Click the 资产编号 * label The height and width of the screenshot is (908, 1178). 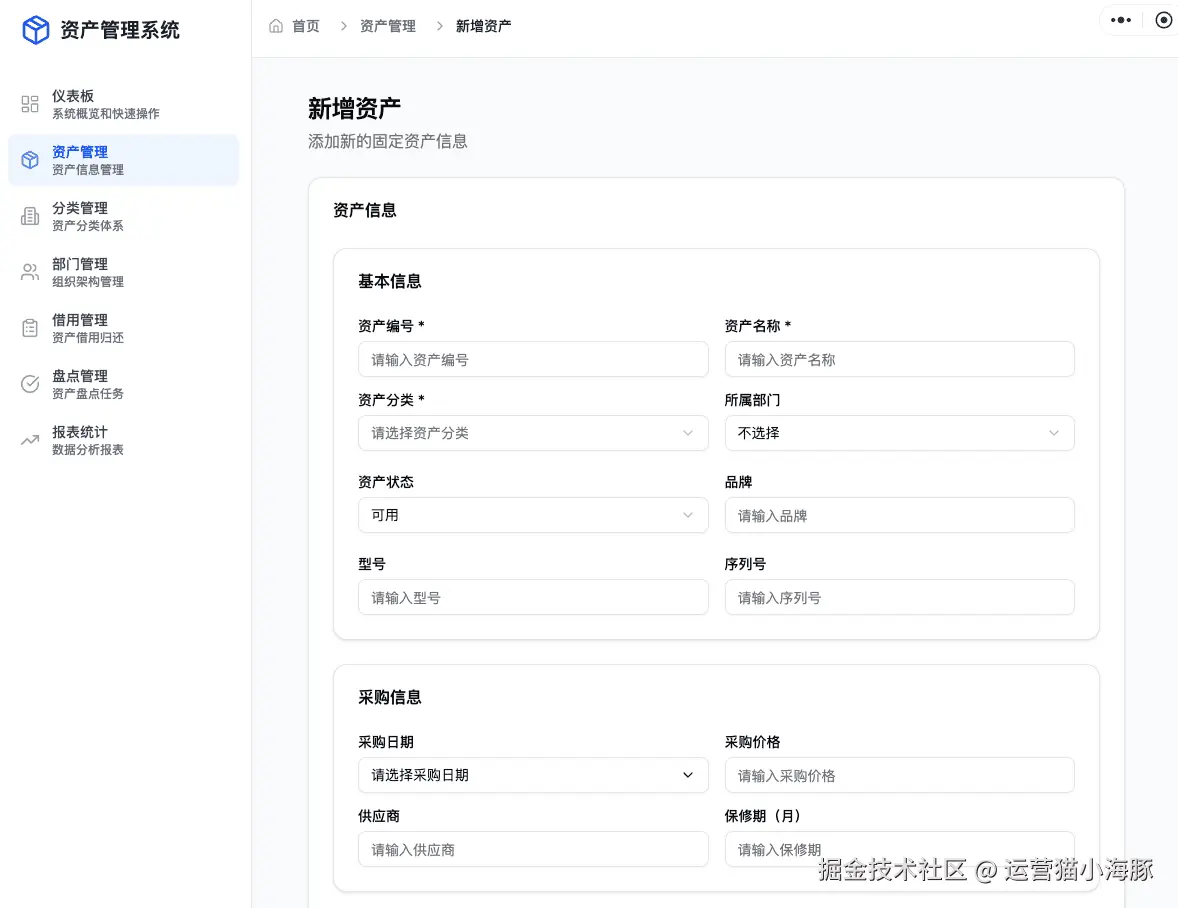(391, 326)
